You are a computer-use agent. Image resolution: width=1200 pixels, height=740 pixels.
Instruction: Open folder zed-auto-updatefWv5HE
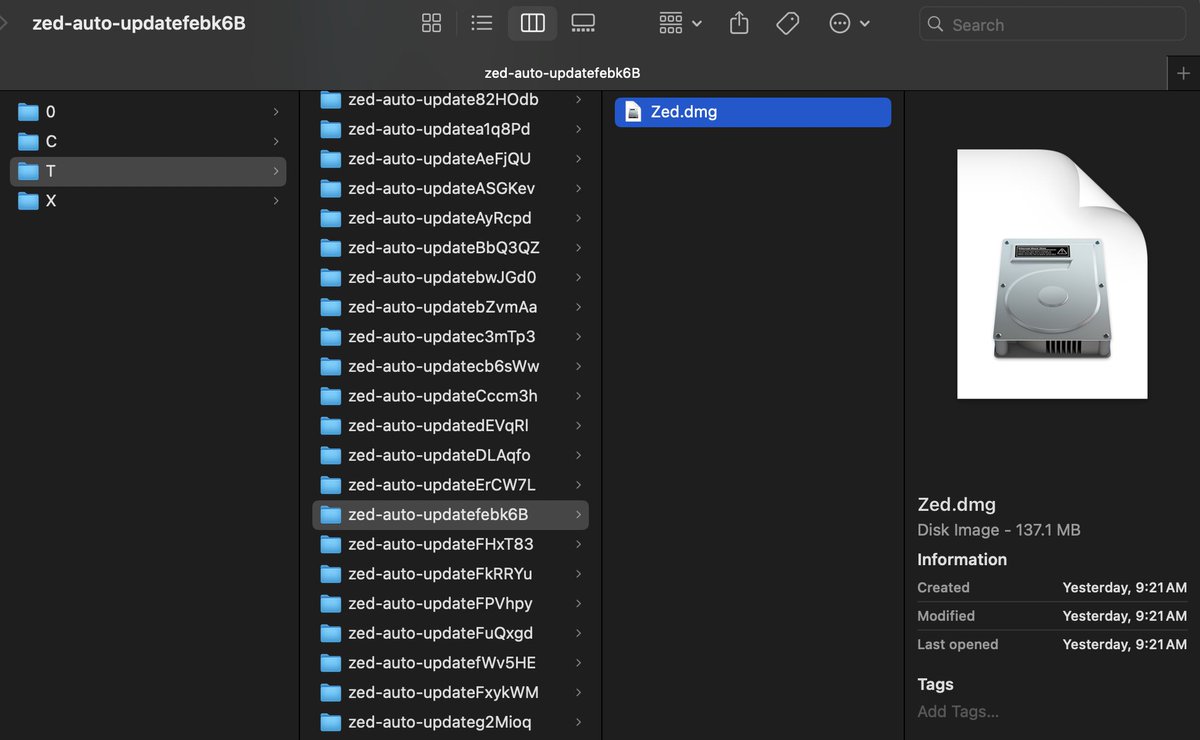coord(450,663)
